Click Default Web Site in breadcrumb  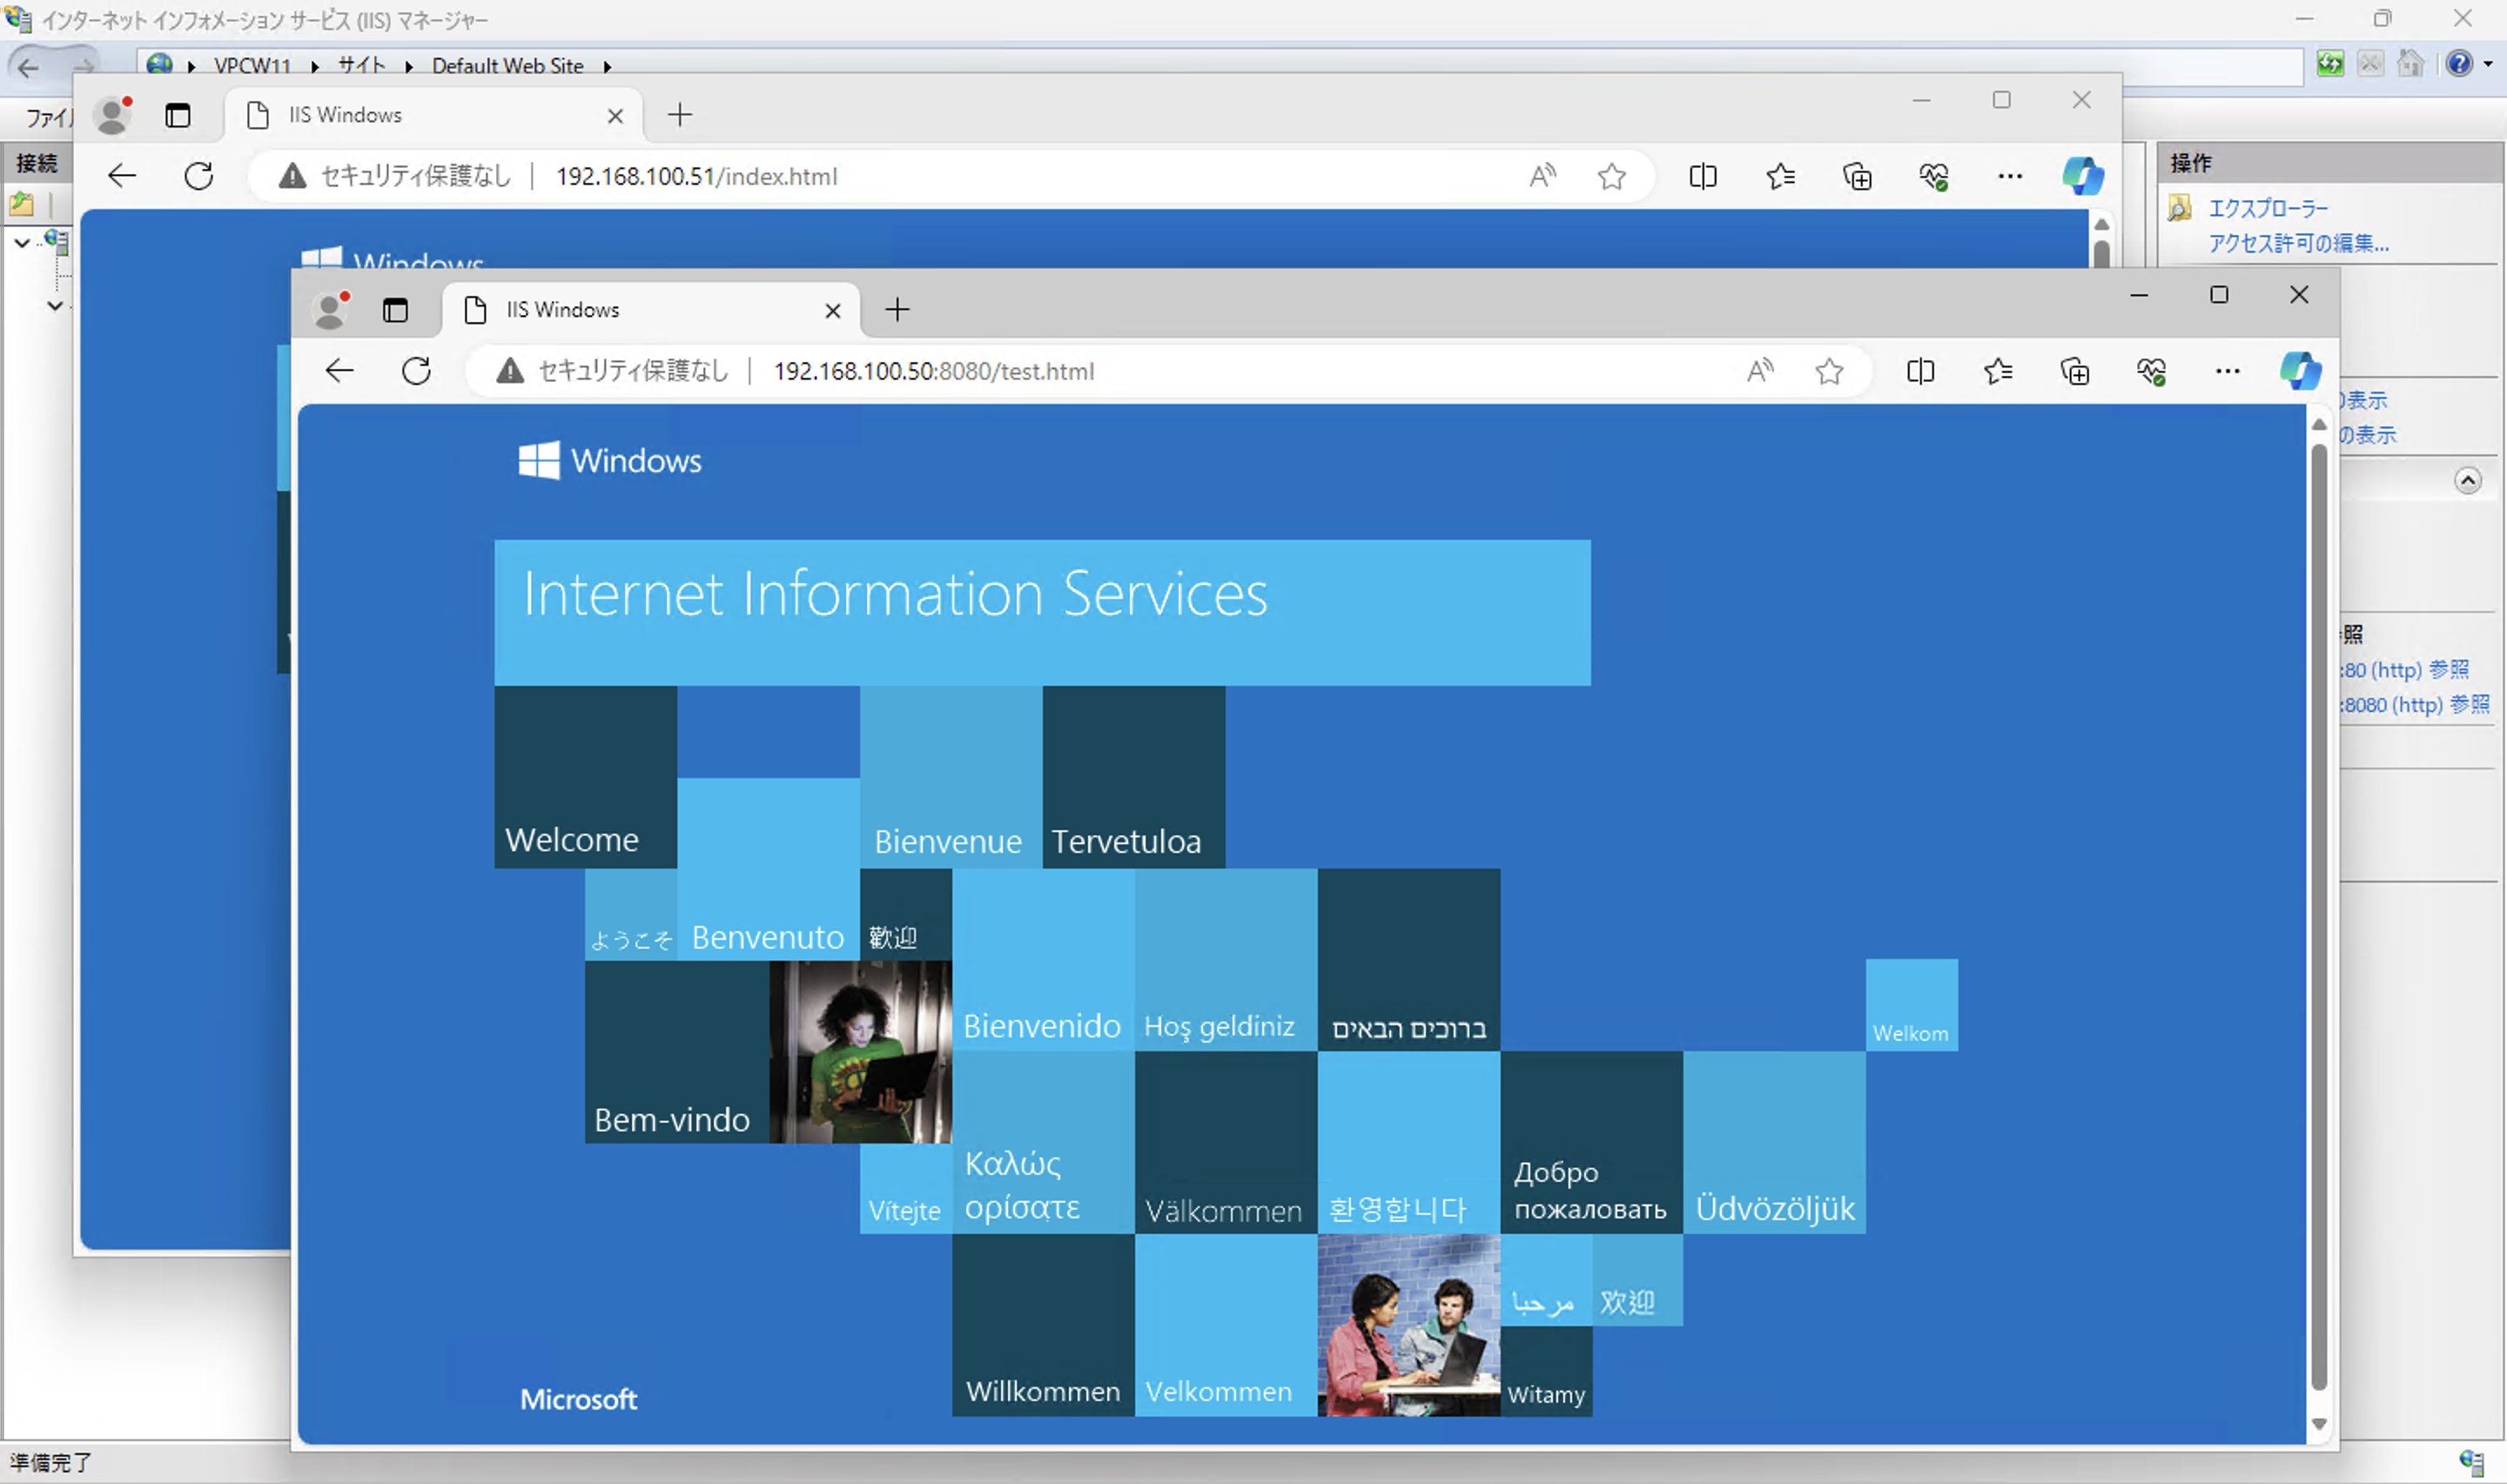pyautogui.click(x=508, y=66)
